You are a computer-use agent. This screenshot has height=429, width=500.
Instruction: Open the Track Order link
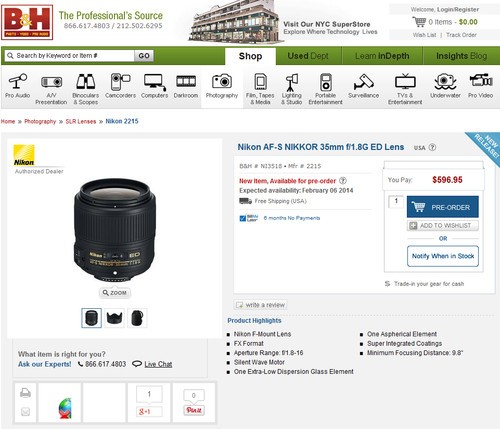461,35
